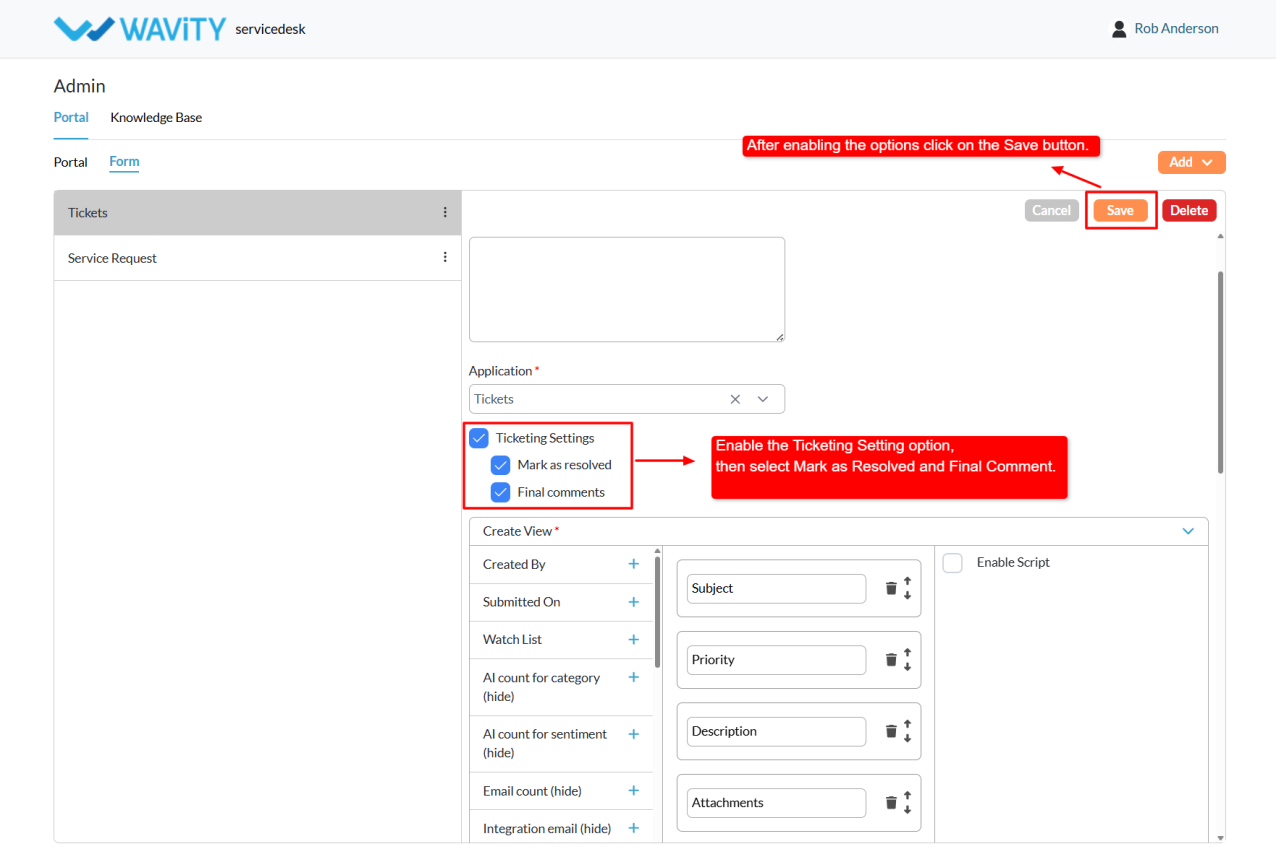
Task: Add AI count for category field
Action: point(633,677)
